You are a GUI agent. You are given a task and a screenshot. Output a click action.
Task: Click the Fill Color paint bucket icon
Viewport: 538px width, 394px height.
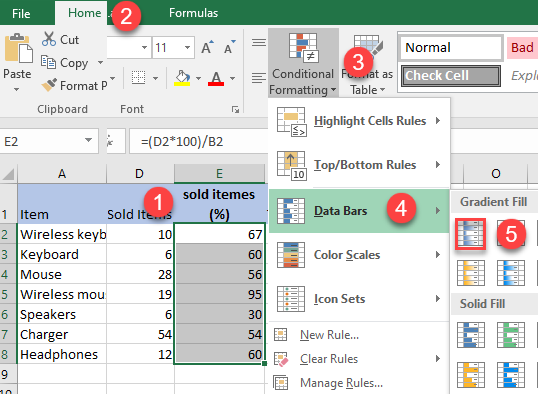[x=182, y=78]
